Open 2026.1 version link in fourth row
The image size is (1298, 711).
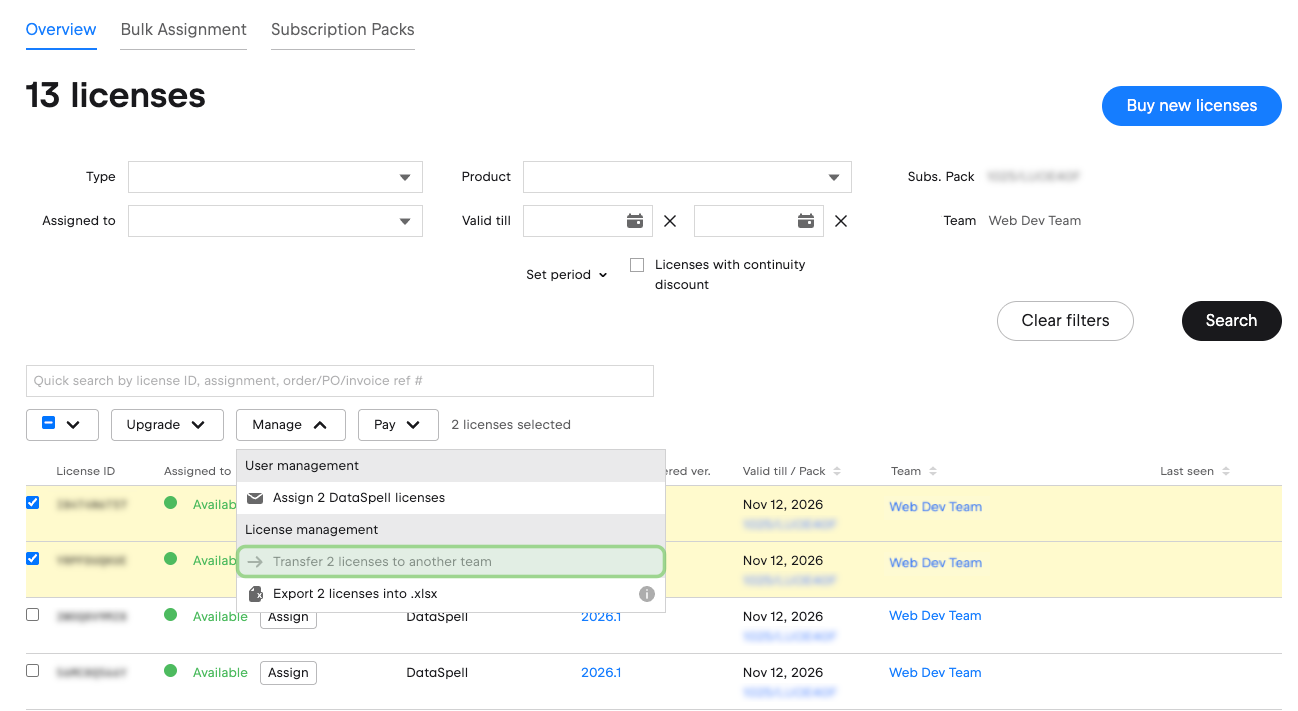(601, 672)
